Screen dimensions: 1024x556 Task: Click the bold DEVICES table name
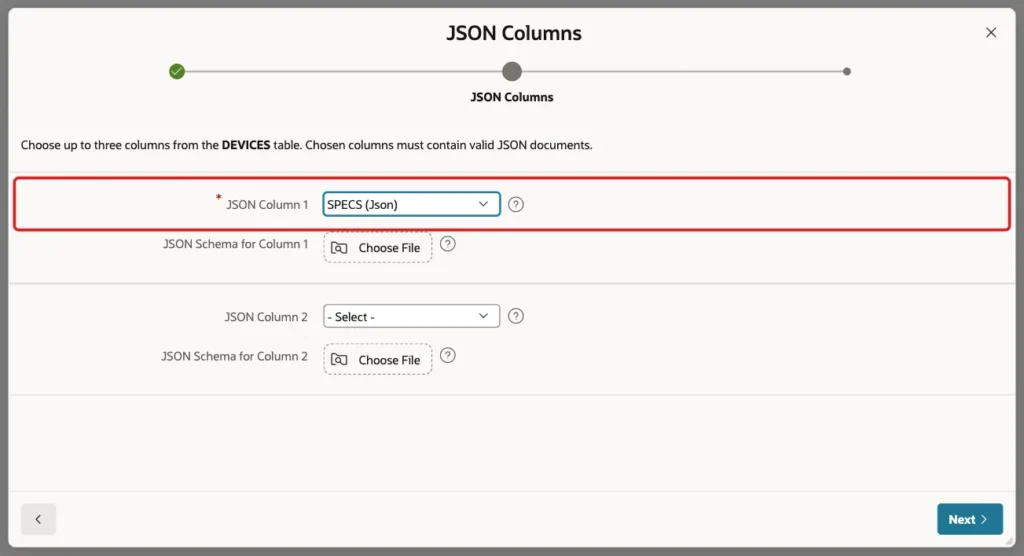click(x=246, y=145)
